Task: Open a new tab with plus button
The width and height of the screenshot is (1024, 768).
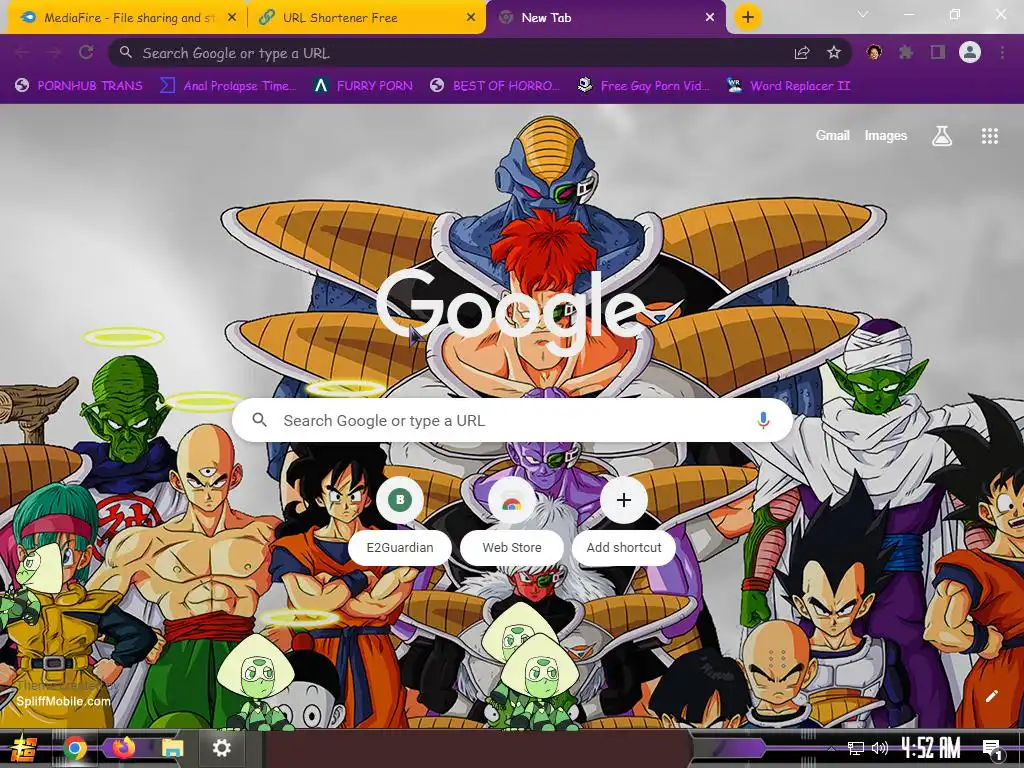Action: pos(748,17)
